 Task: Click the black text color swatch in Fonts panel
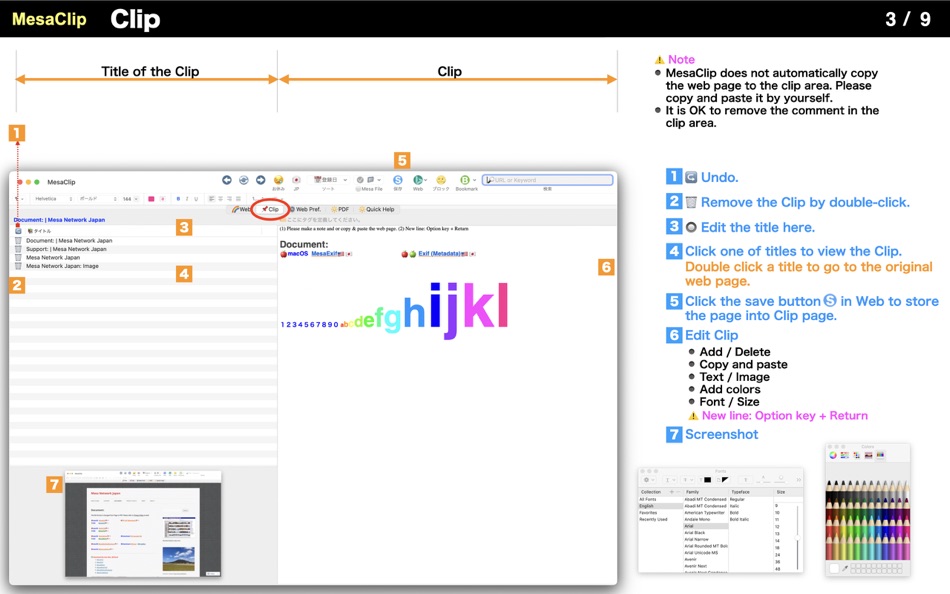(x=708, y=480)
